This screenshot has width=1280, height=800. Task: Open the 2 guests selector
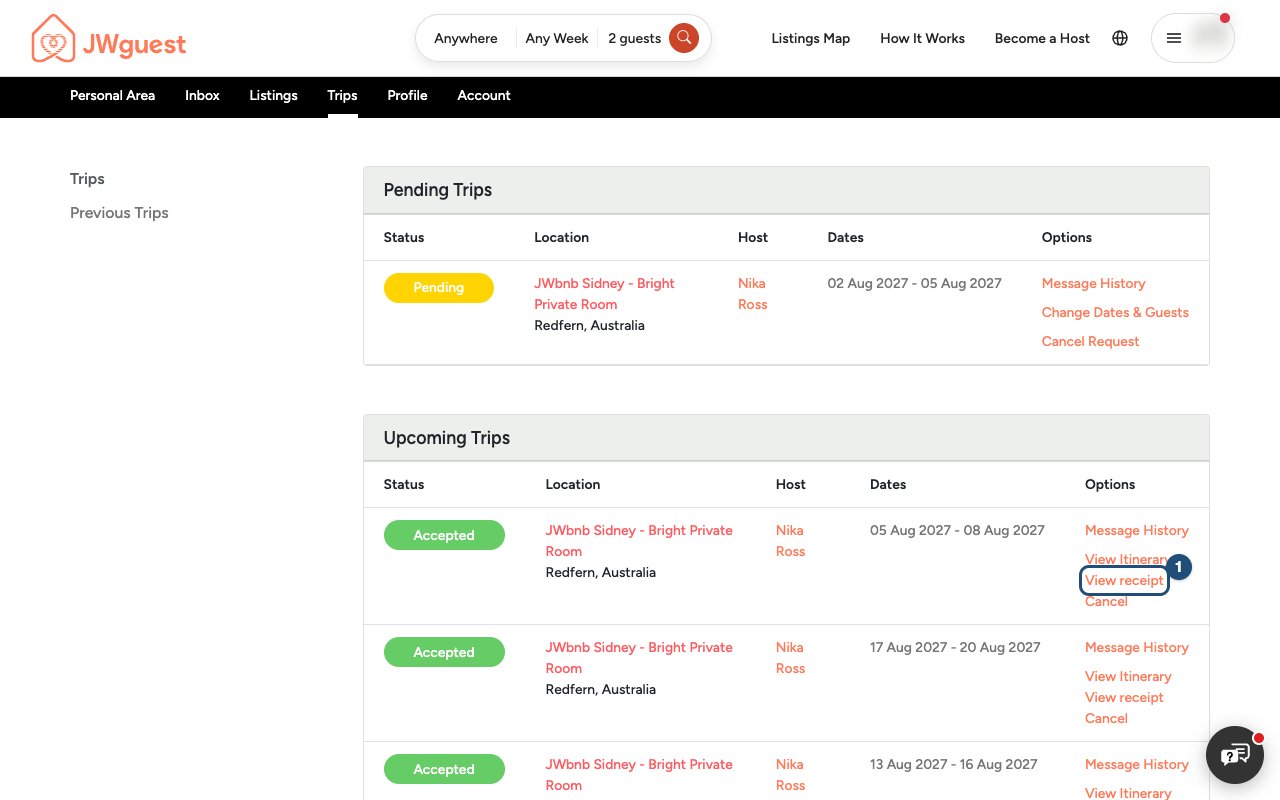(634, 38)
